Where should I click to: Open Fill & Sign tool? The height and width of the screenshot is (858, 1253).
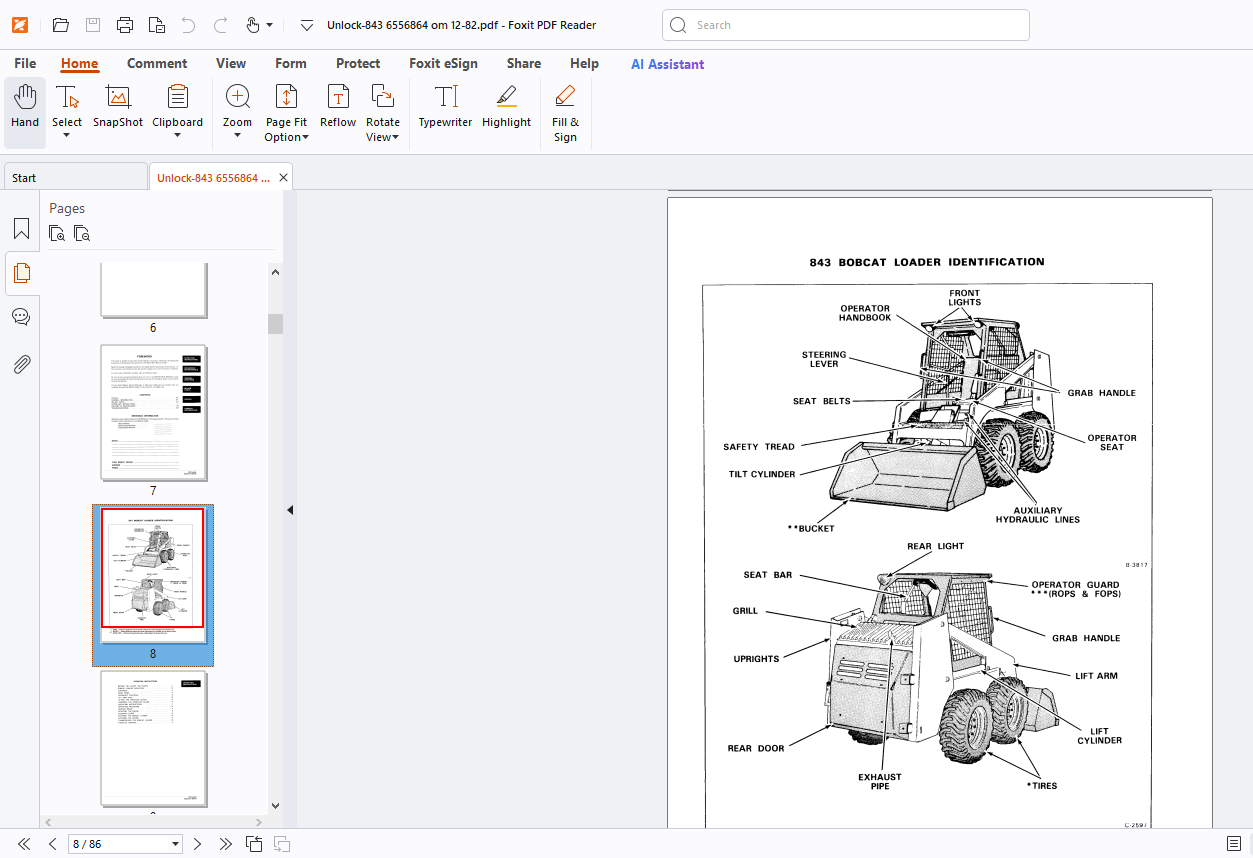pos(565,112)
